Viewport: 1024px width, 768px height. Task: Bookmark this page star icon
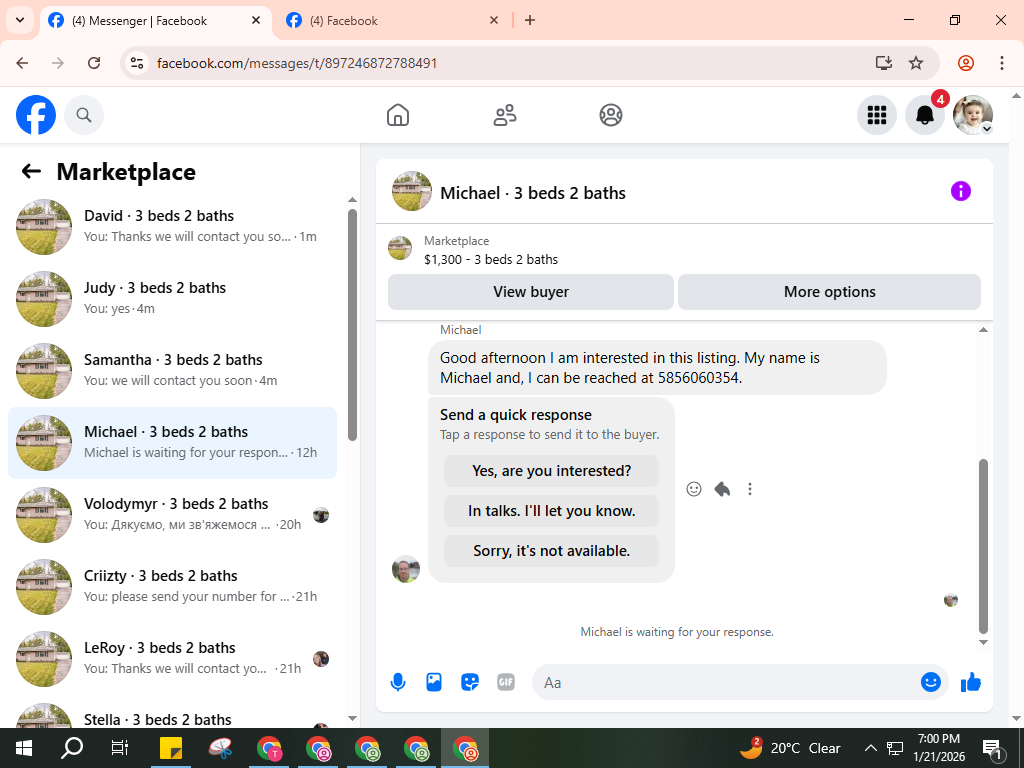pyautogui.click(x=916, y=63)
